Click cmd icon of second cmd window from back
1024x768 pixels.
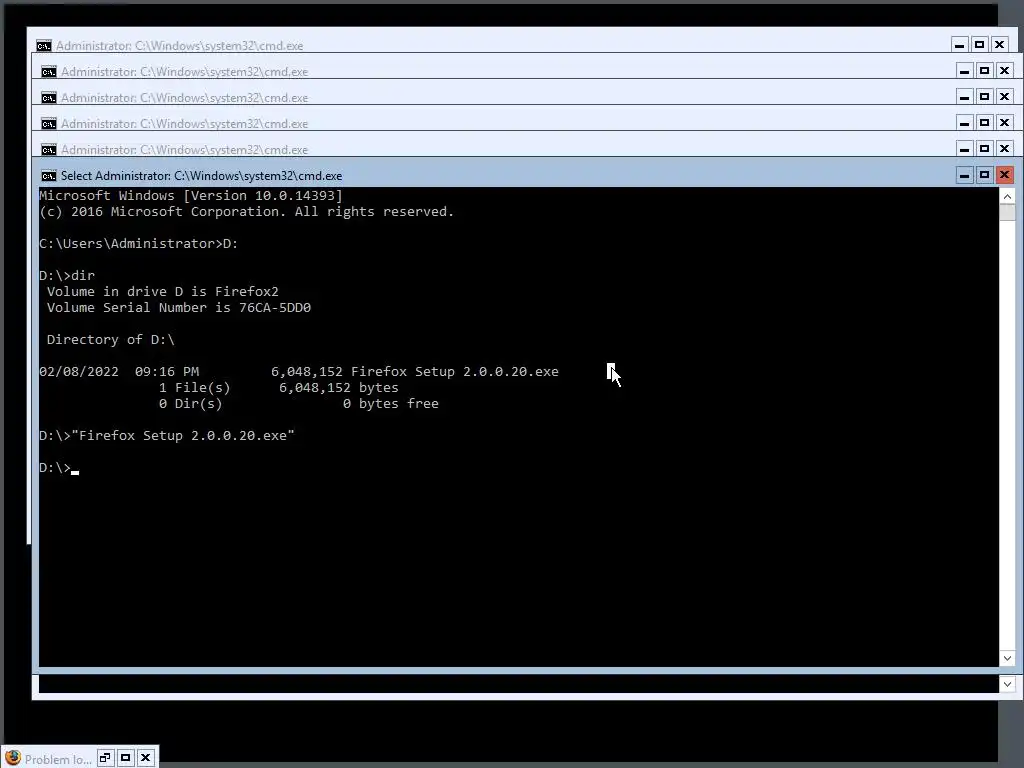point(48,72)
